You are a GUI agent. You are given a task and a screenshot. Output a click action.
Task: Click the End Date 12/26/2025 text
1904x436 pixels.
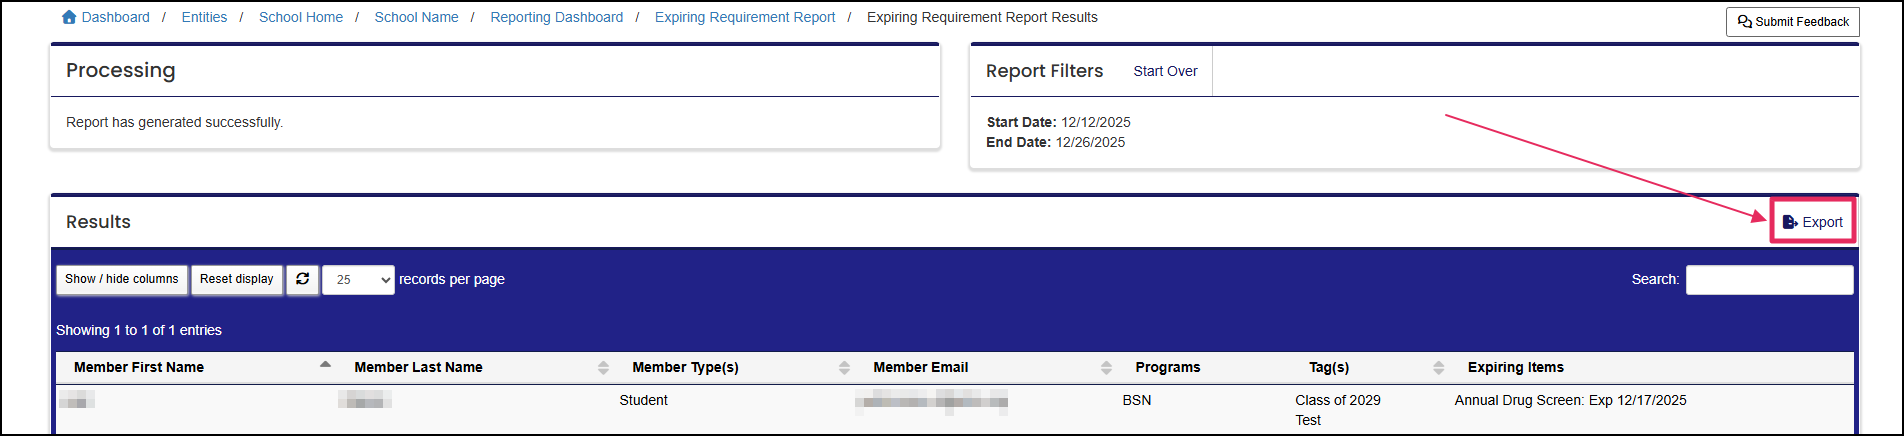(1055, 142)
